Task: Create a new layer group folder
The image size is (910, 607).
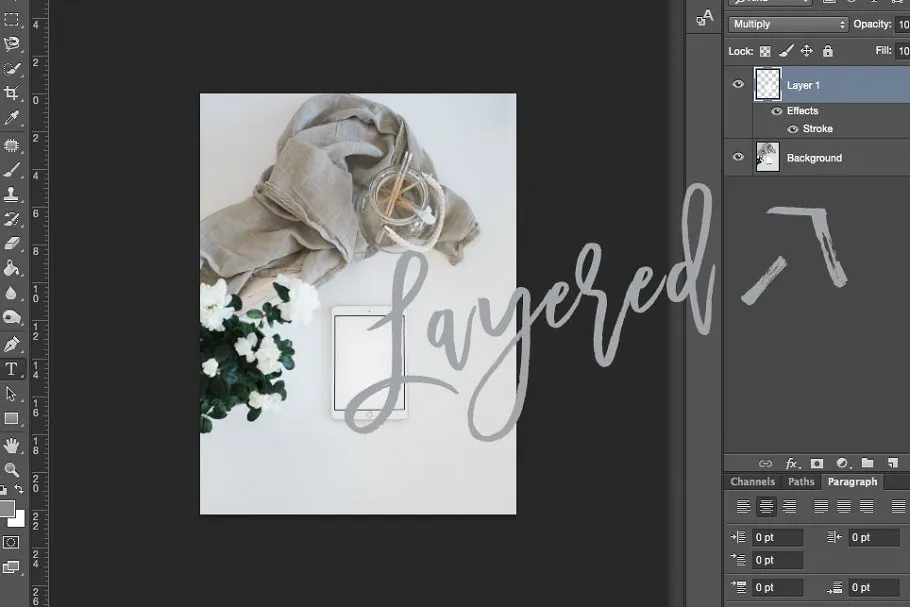Action: point(868,463)
